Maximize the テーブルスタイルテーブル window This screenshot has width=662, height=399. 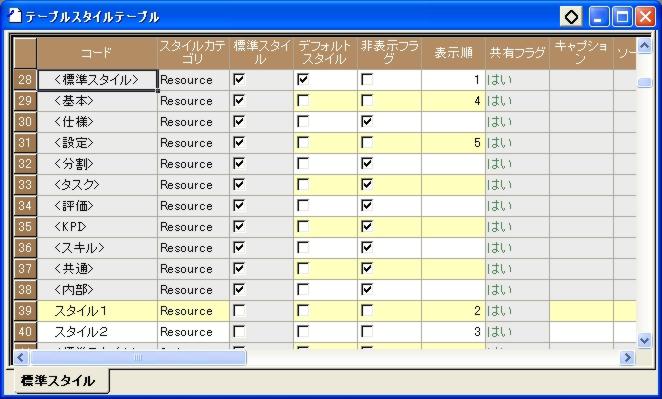click(x=622, y=17)
